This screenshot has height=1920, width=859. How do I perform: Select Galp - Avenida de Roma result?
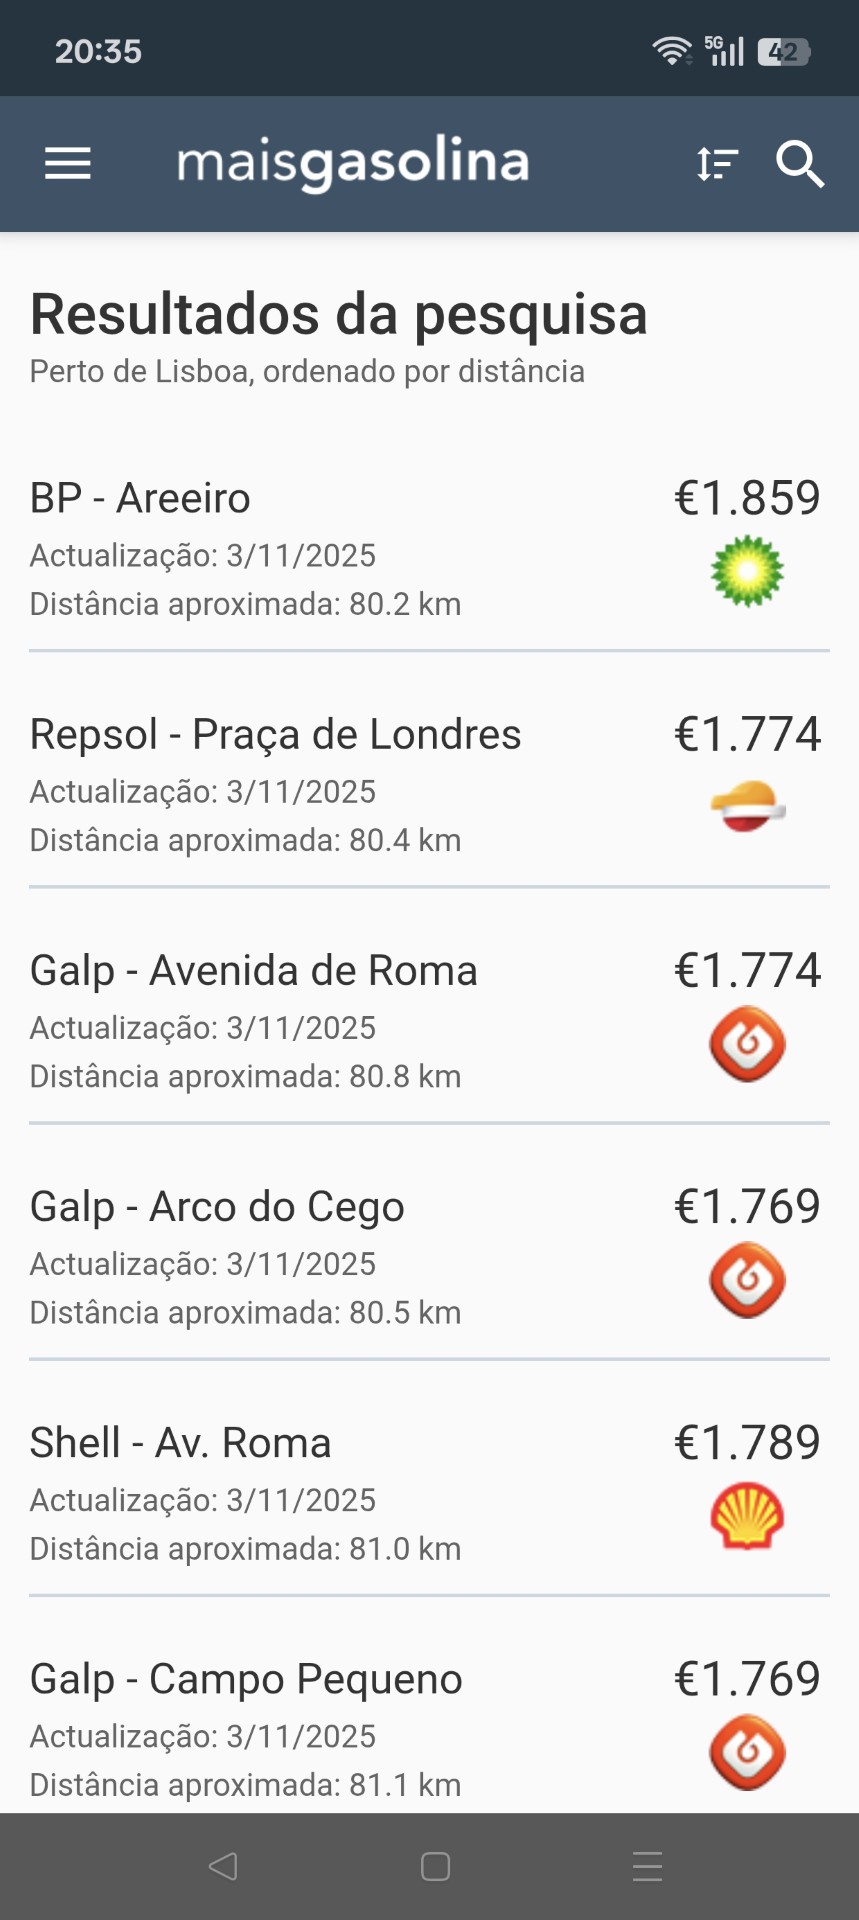(253, 970)
